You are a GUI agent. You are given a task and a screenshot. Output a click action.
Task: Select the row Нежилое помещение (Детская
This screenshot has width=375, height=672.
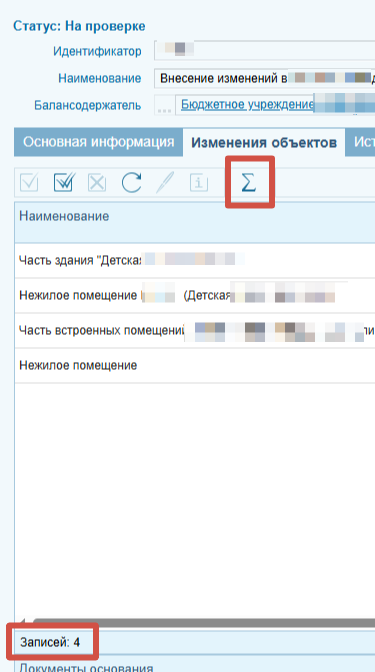(x=195, y=296)
